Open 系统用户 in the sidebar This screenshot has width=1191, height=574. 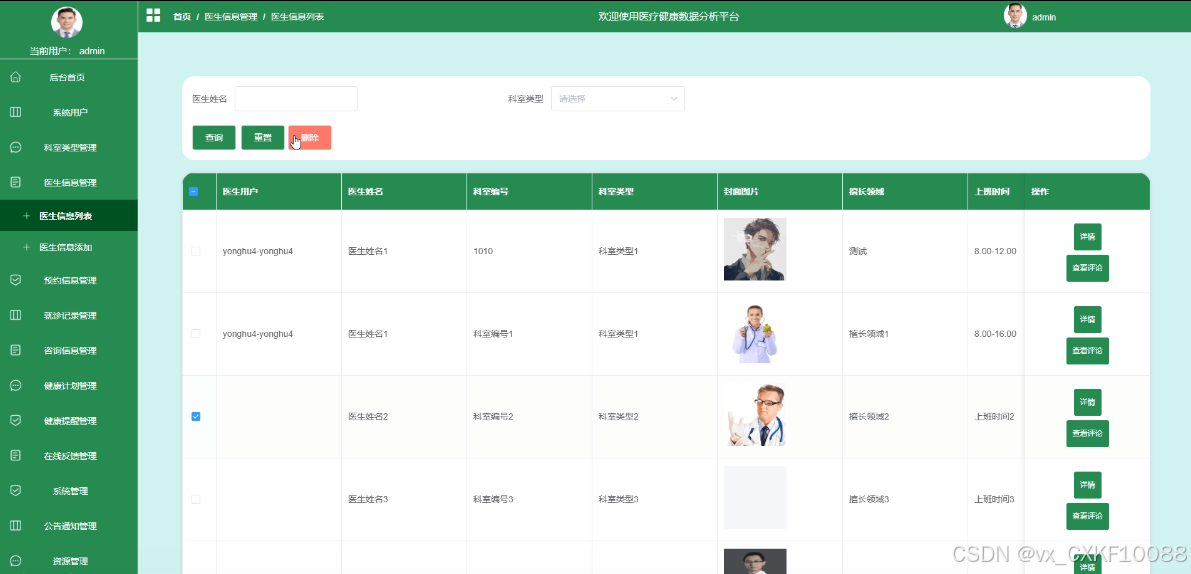[69, 112]
